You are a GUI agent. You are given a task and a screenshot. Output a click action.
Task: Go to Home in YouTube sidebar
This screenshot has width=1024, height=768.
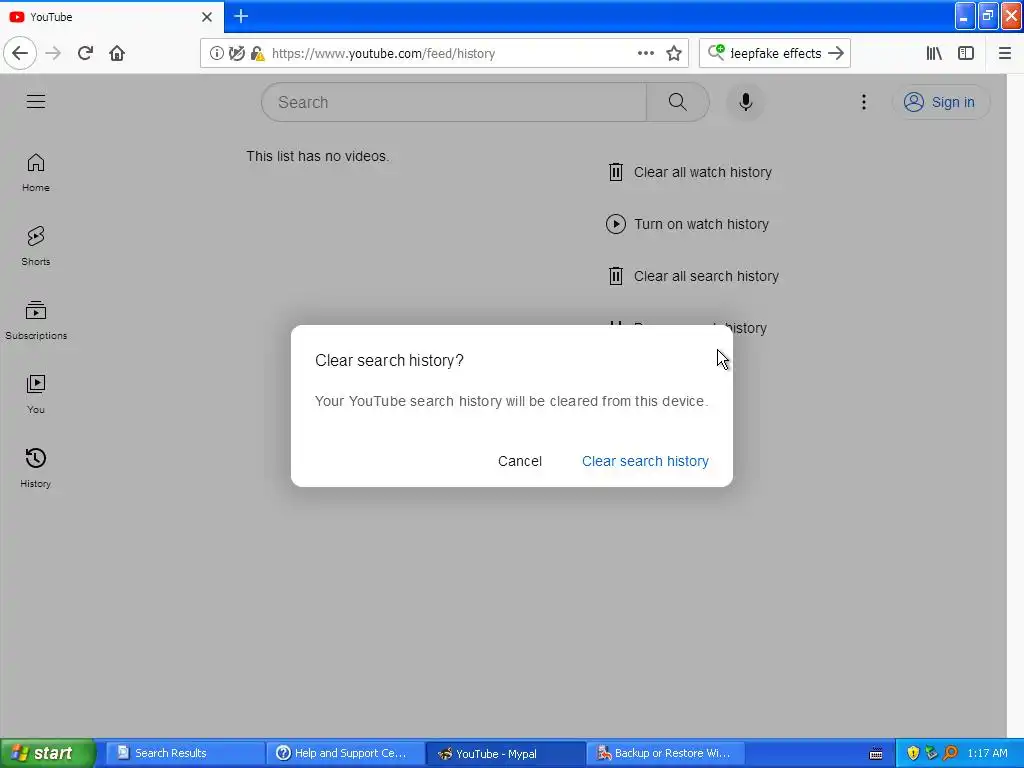pos(36,173)
